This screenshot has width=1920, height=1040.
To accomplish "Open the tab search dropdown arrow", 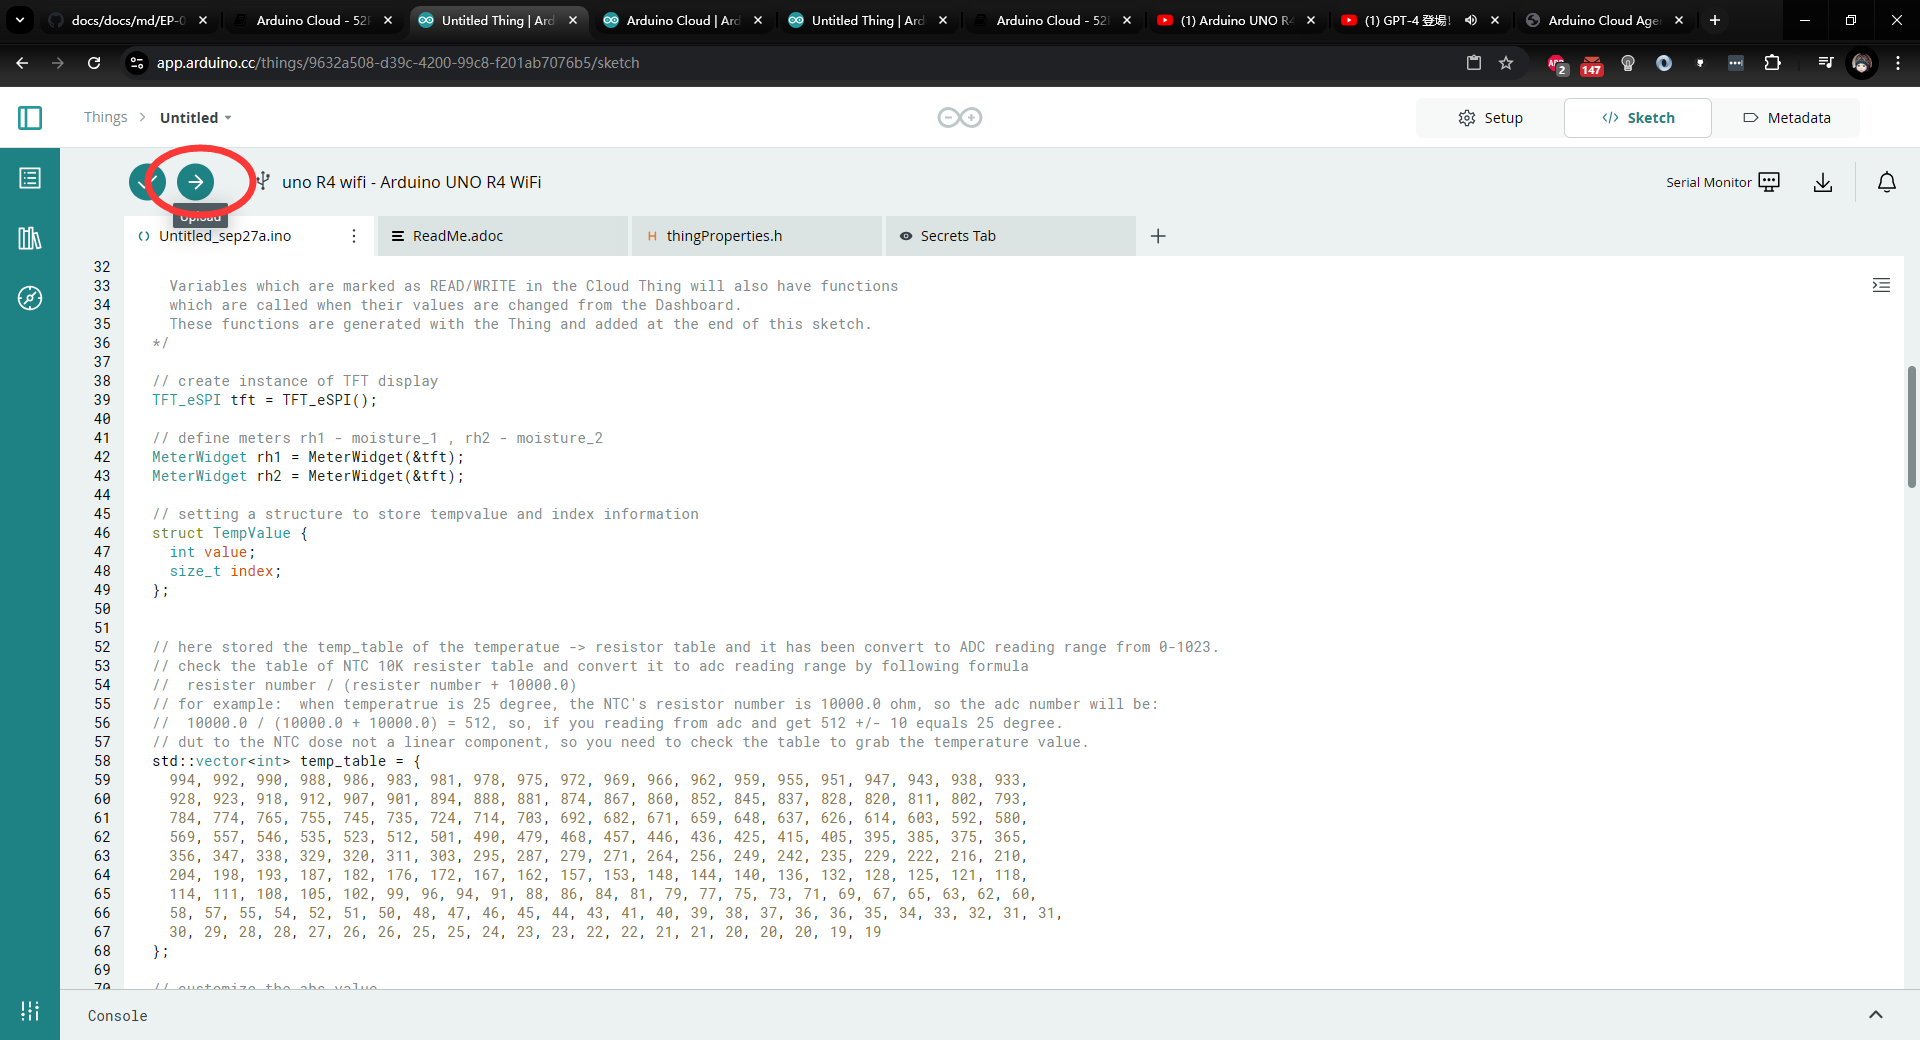I will point(20,20).
